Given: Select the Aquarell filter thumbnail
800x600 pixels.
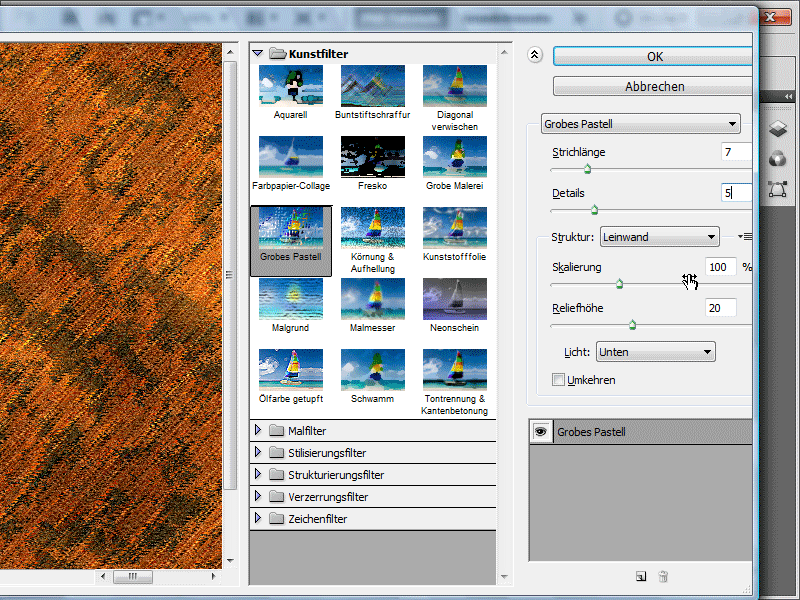Looking at the screenshot, I should click(x=290, y=86).
